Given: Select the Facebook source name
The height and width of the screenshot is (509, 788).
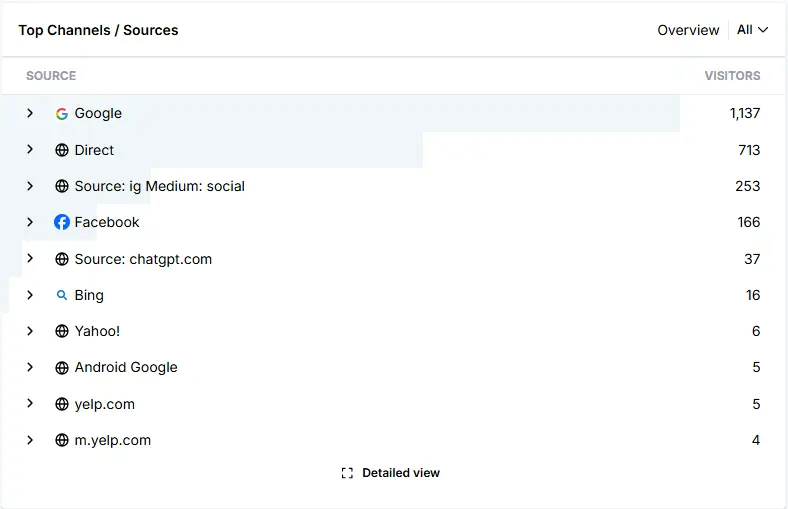Looking at the screenshot, I should click(107, 222).
